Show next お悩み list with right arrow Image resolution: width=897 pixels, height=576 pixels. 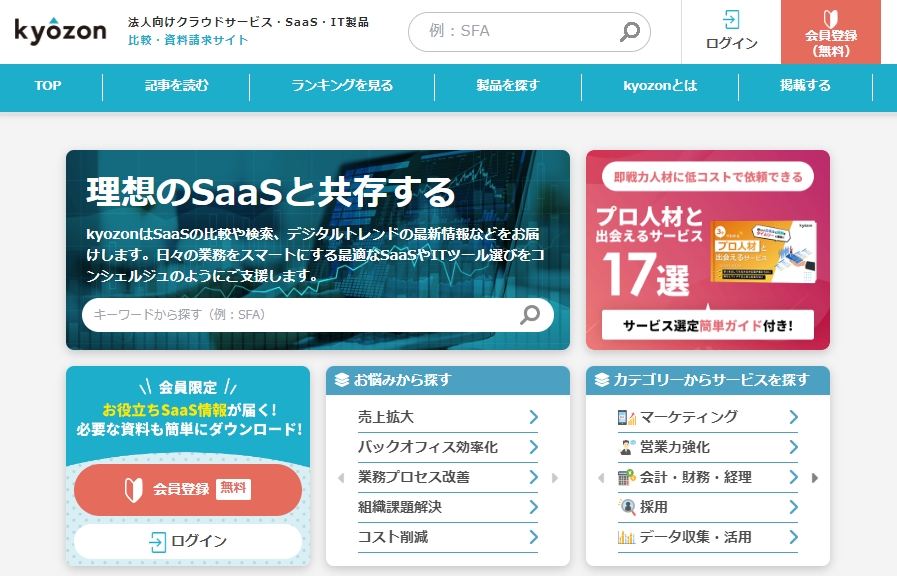click(x=554, y=478)
